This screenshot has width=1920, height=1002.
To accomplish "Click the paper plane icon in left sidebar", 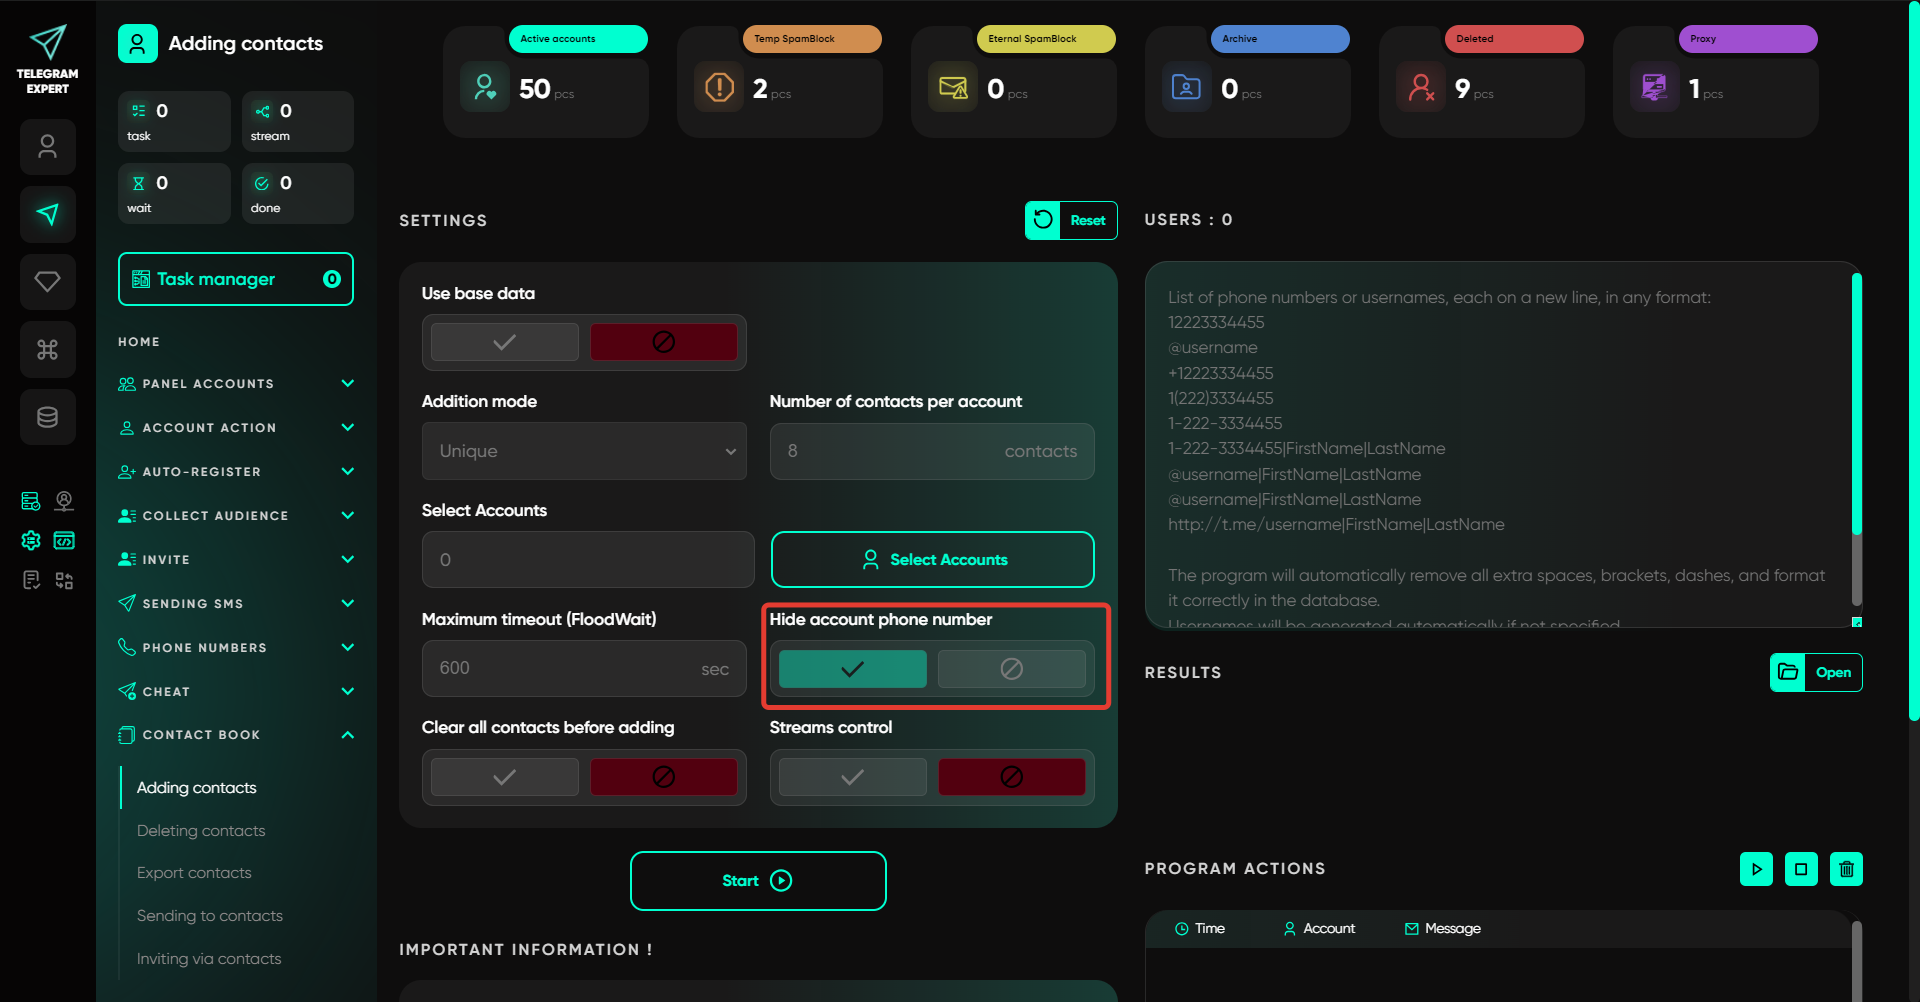I will tap(47, 214).
